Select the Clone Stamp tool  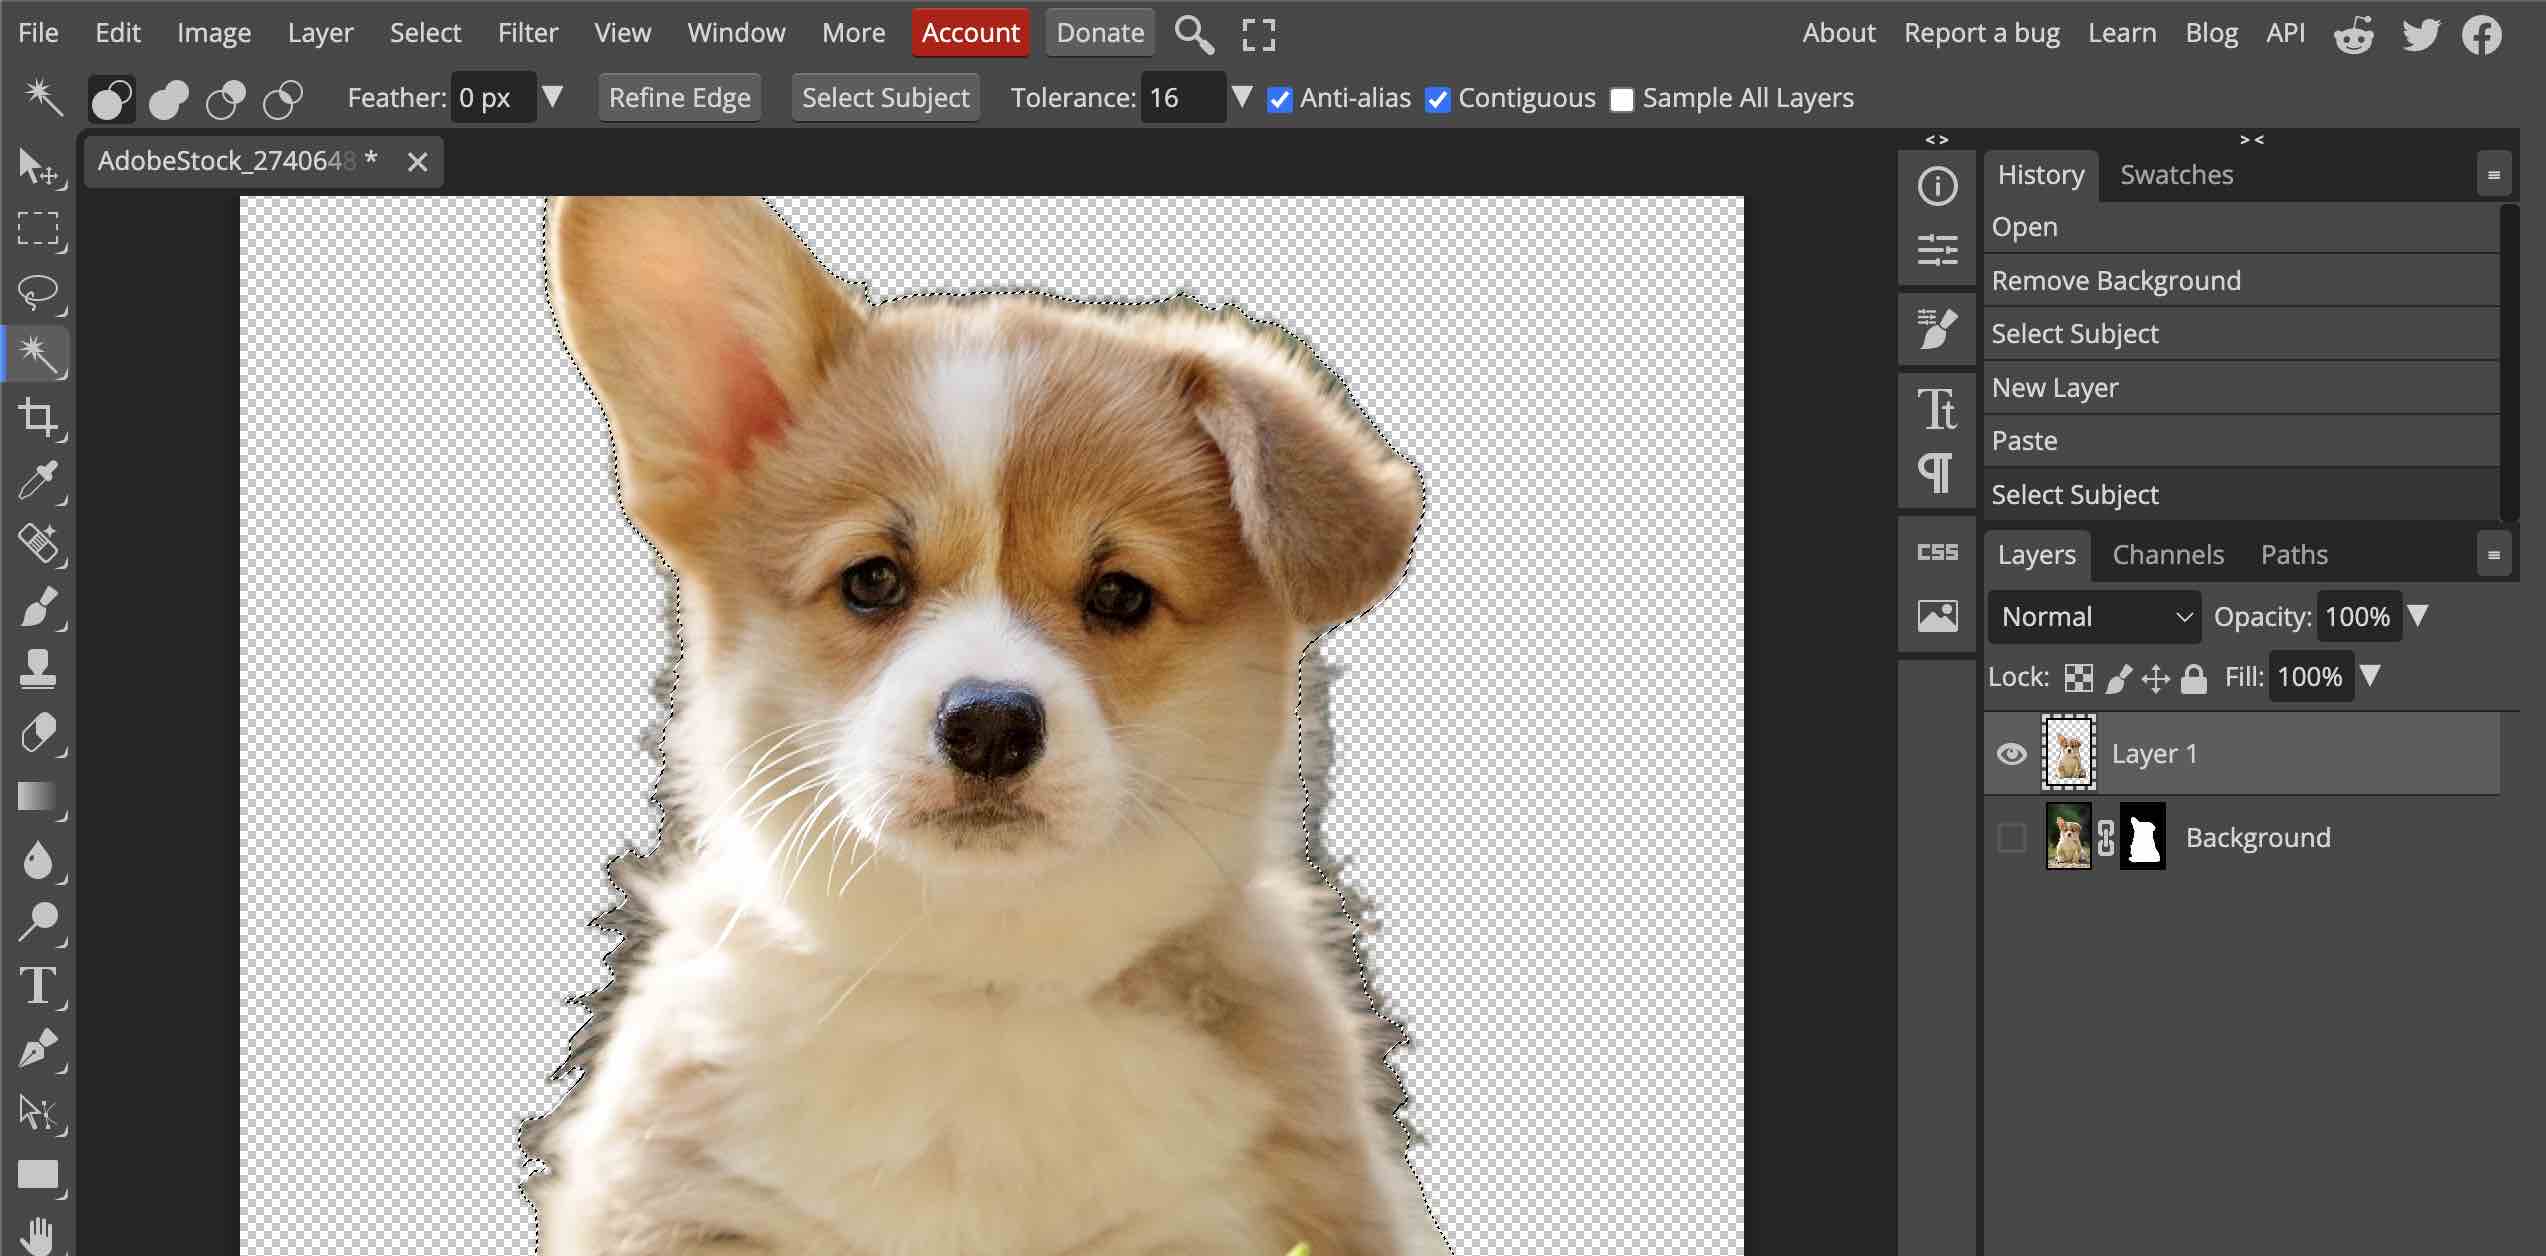point(38,668)
